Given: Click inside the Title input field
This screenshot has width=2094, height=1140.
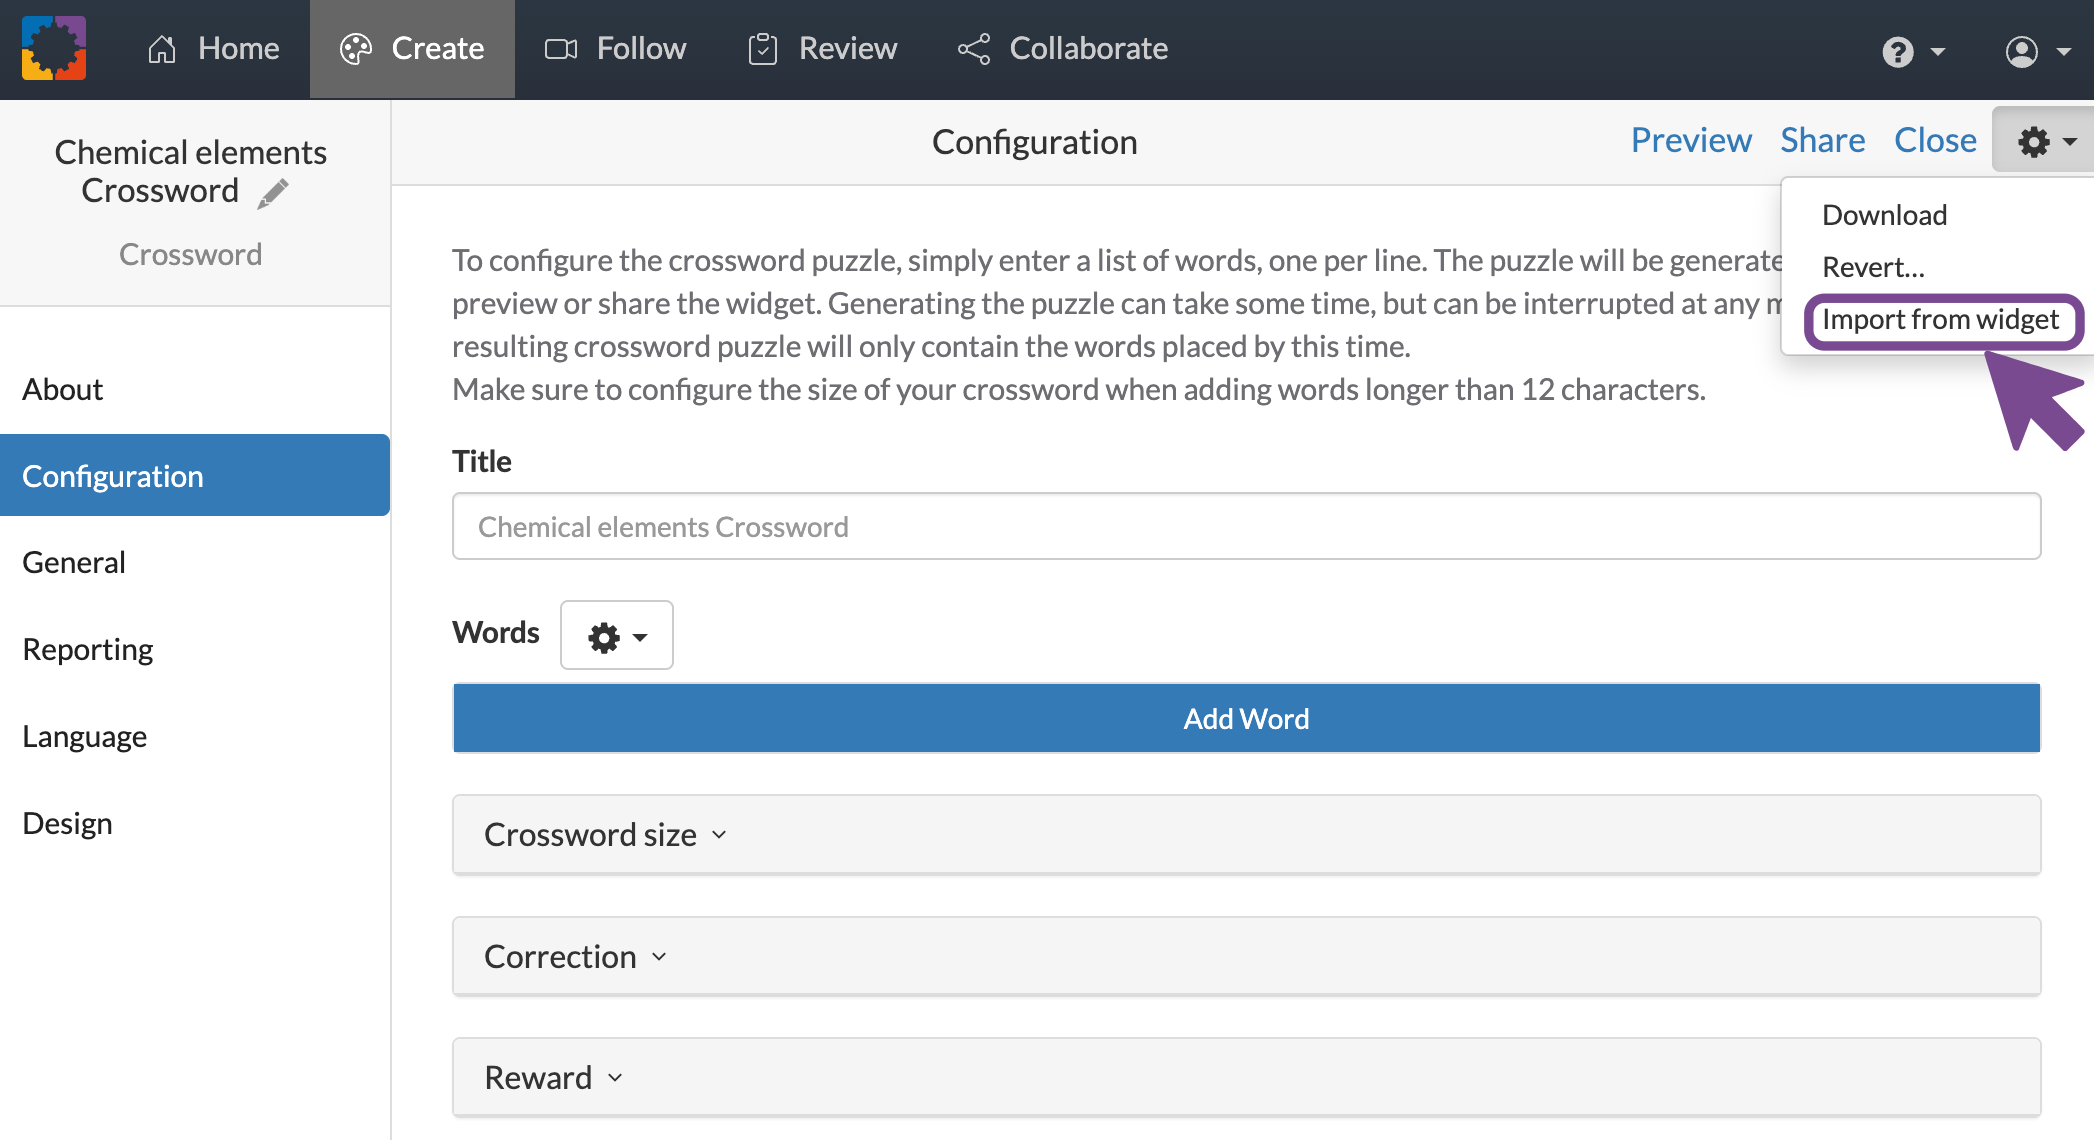Looking at the screenshot, I should click(x=1245, y=526).
